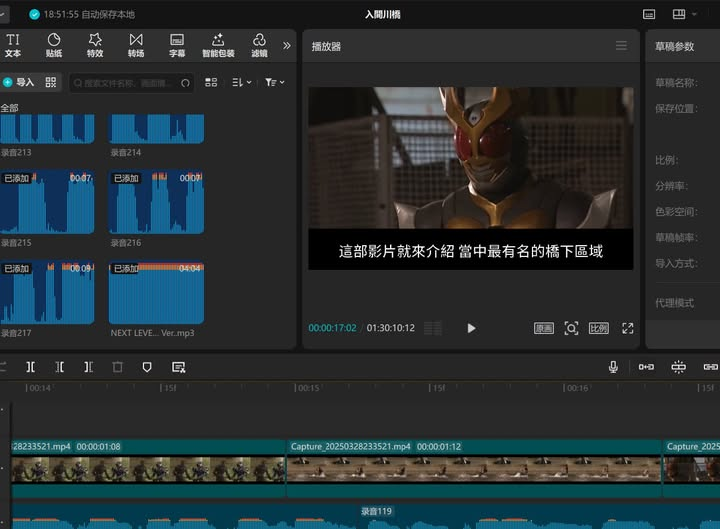Click the 原画 quality button
The width and height of the screenshot is (720, 529).
click(x=544, y=328)
